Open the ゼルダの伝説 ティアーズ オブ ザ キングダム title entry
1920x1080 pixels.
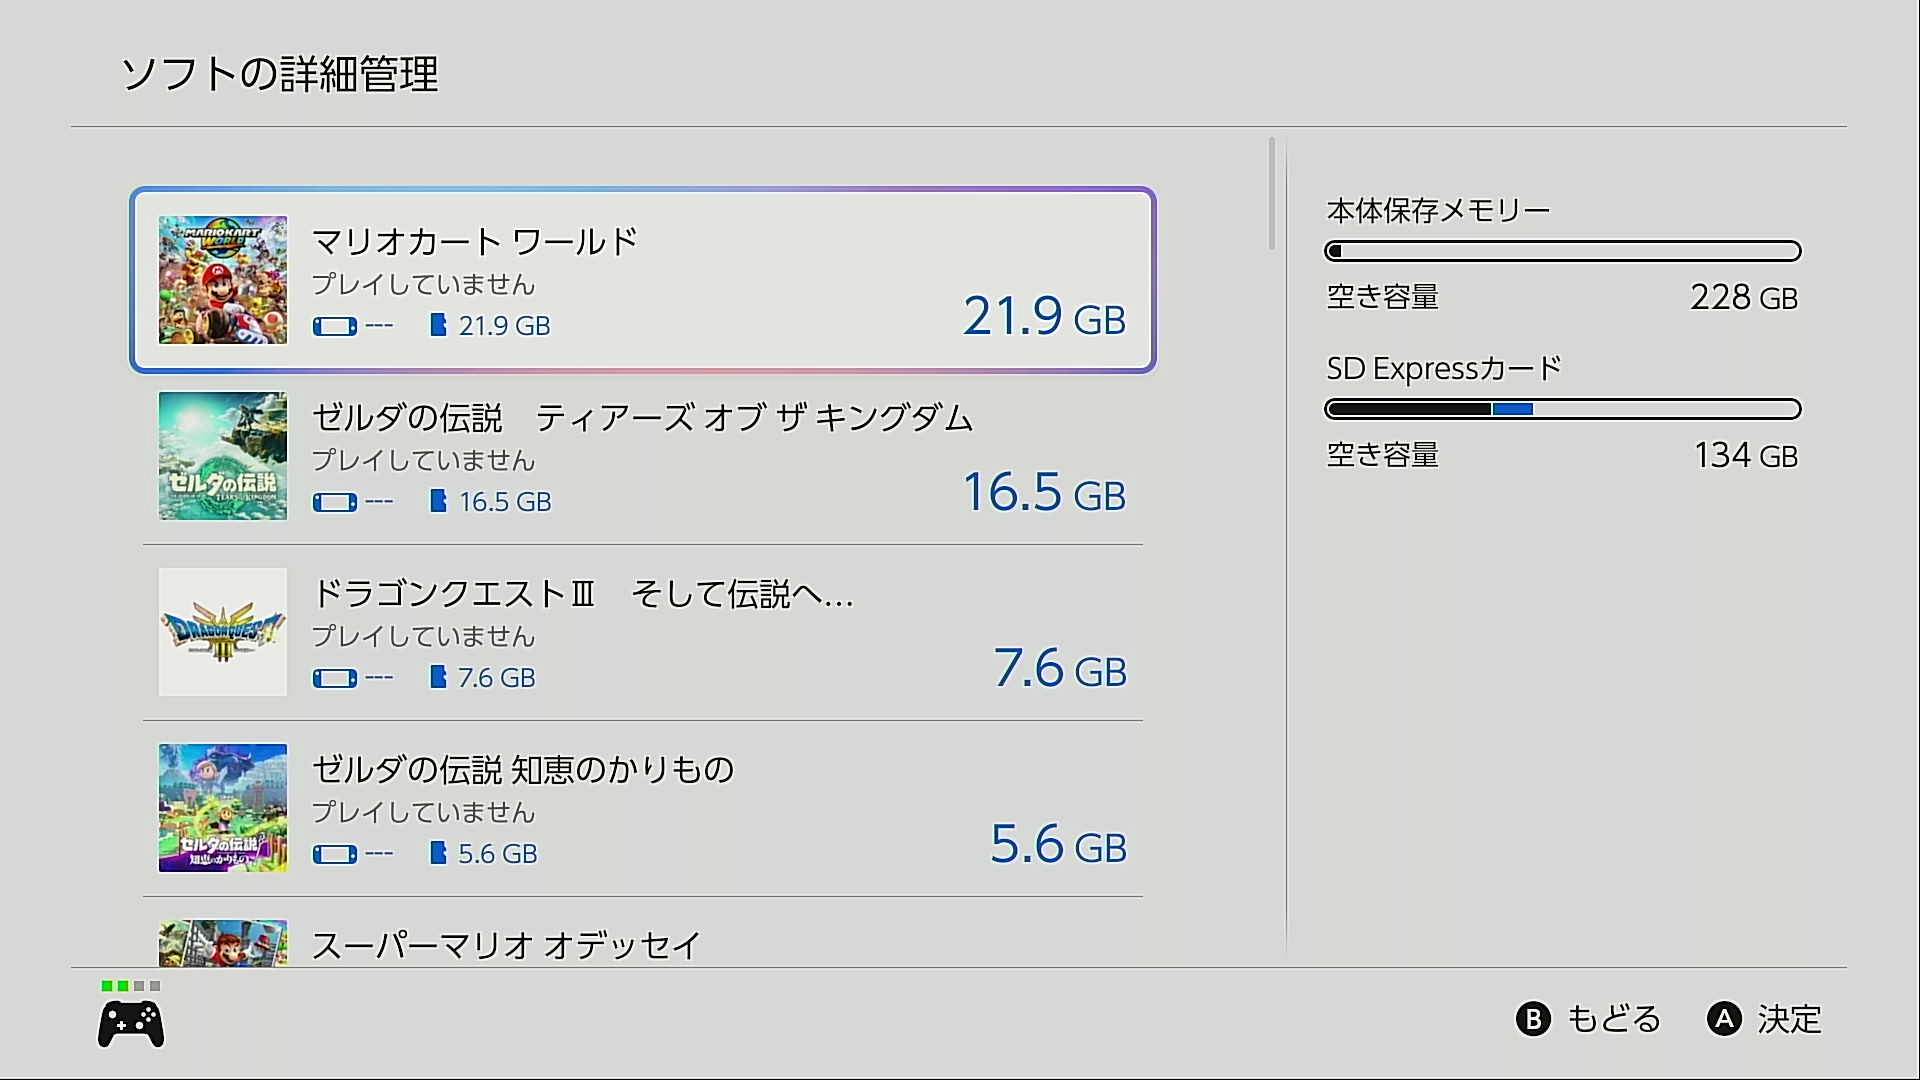coord(642,418)
